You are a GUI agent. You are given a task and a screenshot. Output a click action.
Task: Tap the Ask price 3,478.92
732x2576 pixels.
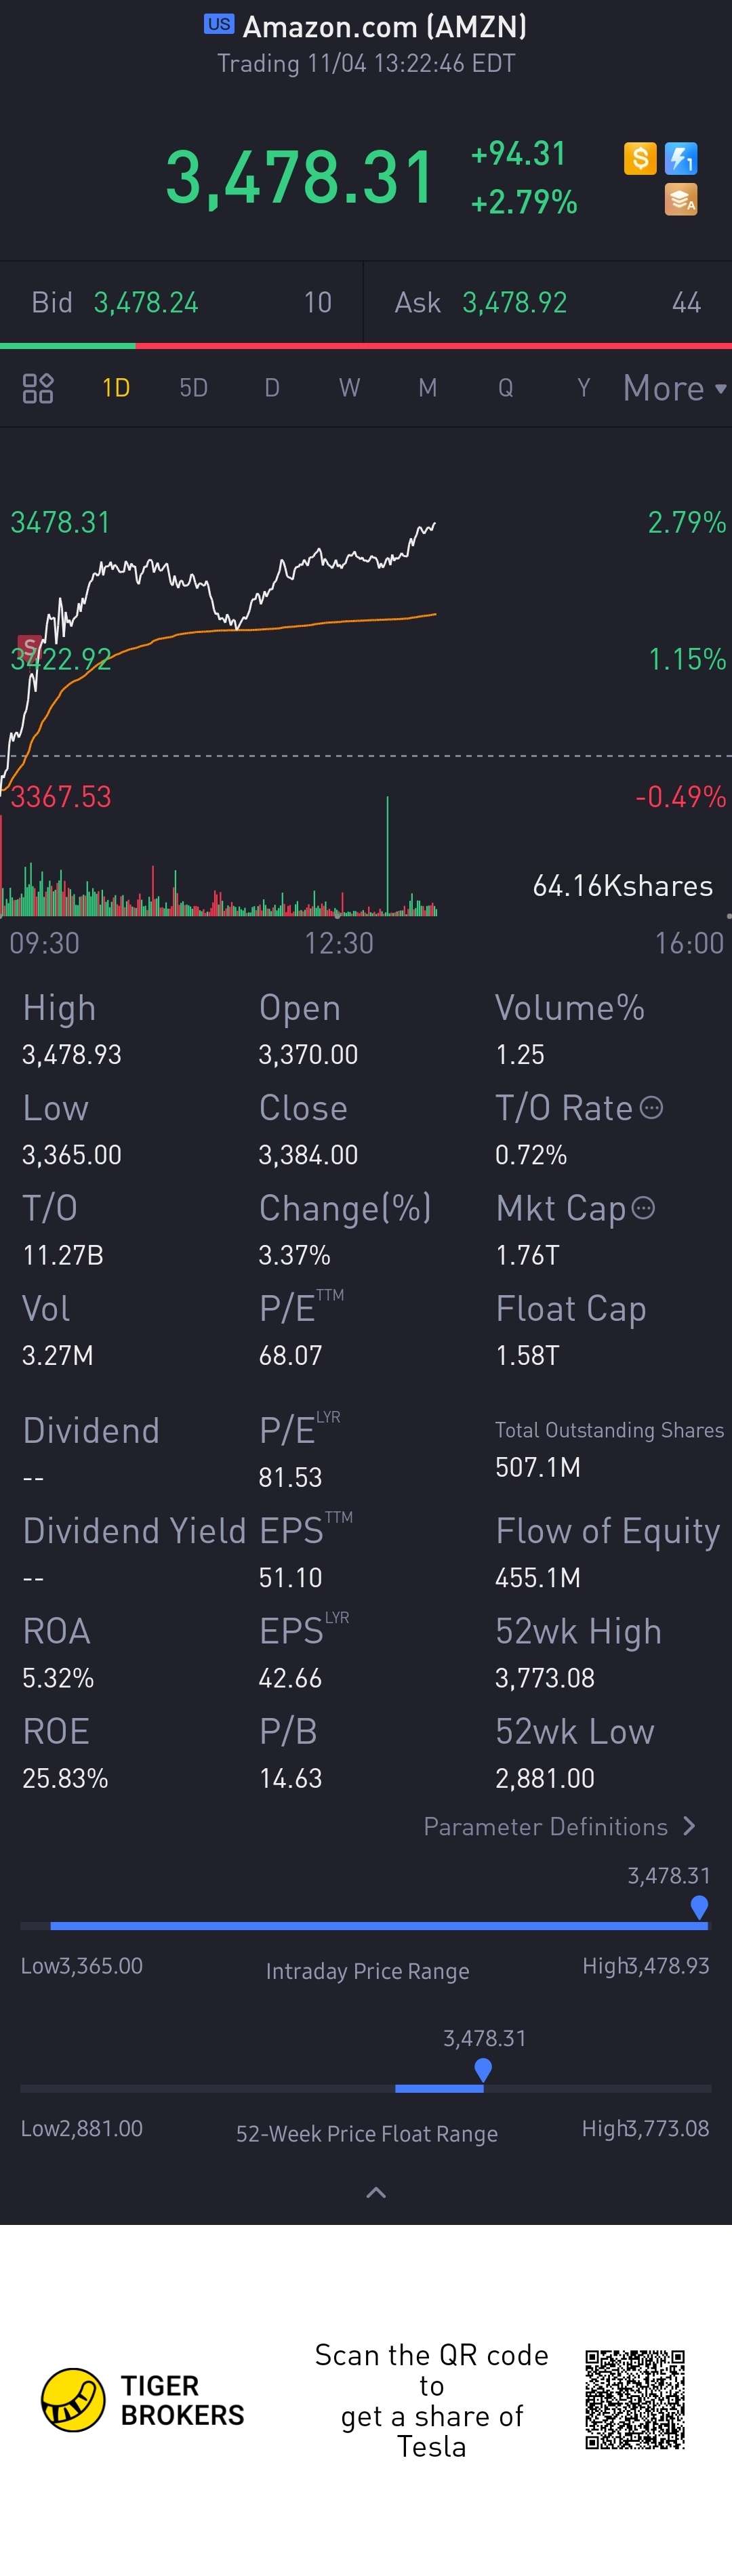point(515,303)
